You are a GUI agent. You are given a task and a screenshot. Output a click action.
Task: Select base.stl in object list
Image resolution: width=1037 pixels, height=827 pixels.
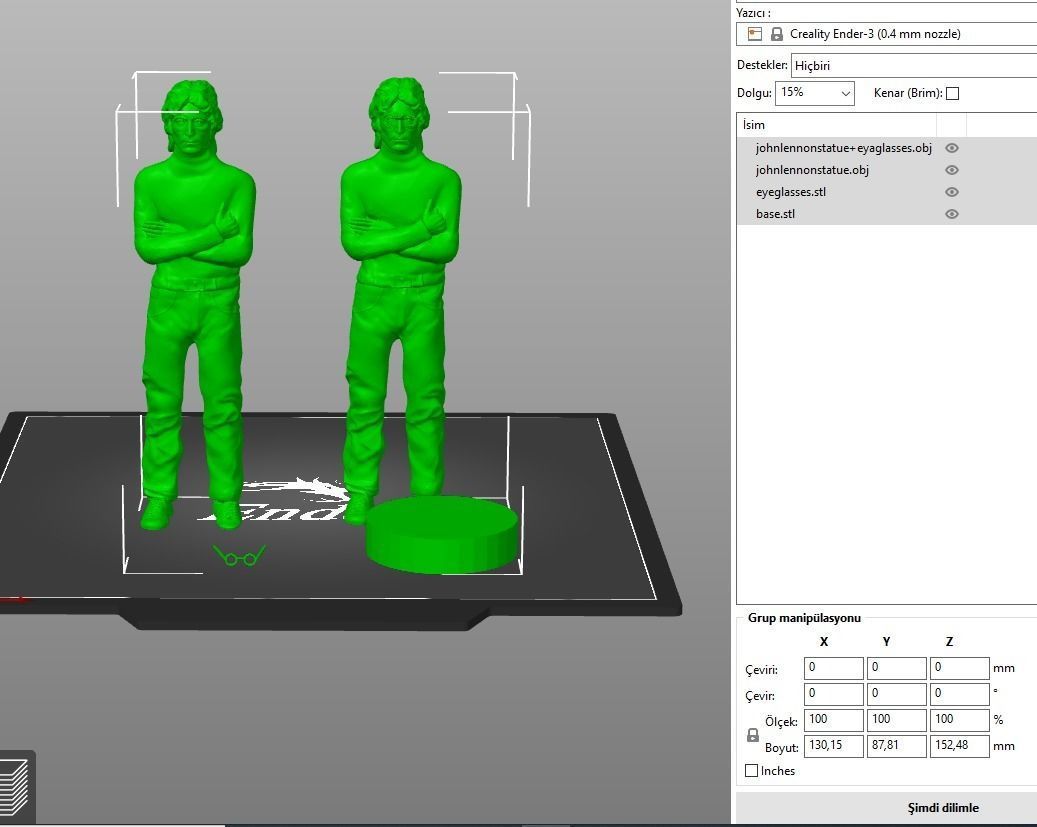tap(775, 214)
